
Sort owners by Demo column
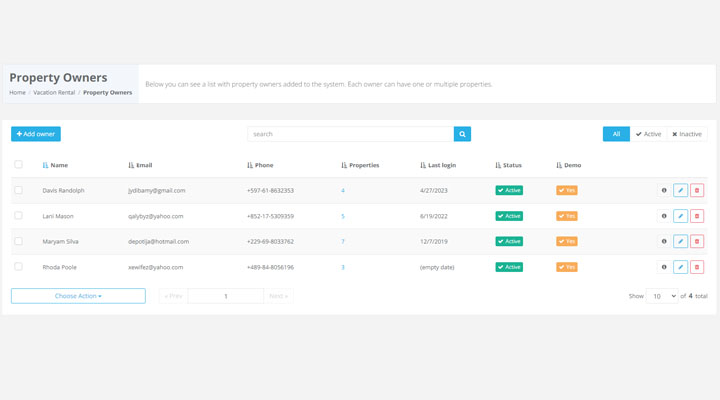568,165
